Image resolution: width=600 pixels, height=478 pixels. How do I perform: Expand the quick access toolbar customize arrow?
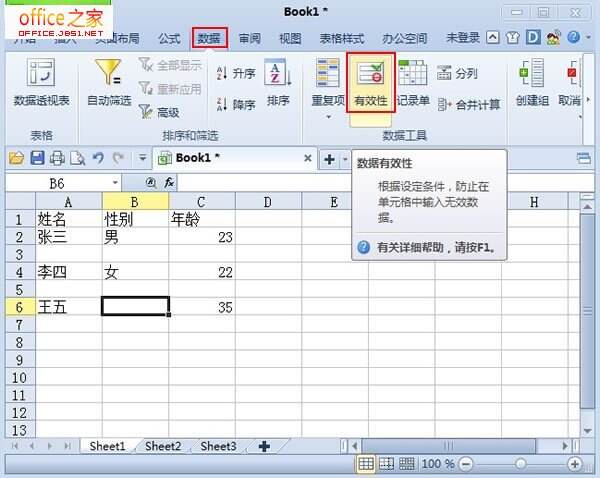click(142, 157)
